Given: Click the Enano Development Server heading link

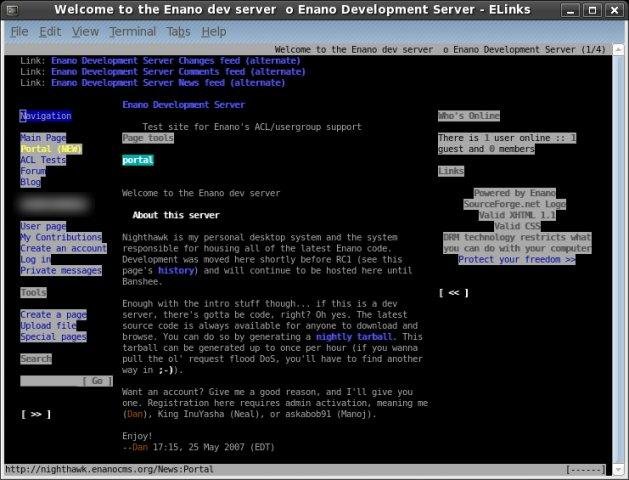Looking at the screenshot, I should (x=183, y=105).
